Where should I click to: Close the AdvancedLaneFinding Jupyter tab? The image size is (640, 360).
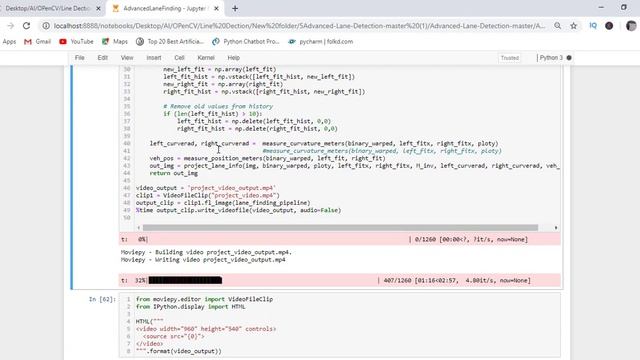[x=216, y=8]
